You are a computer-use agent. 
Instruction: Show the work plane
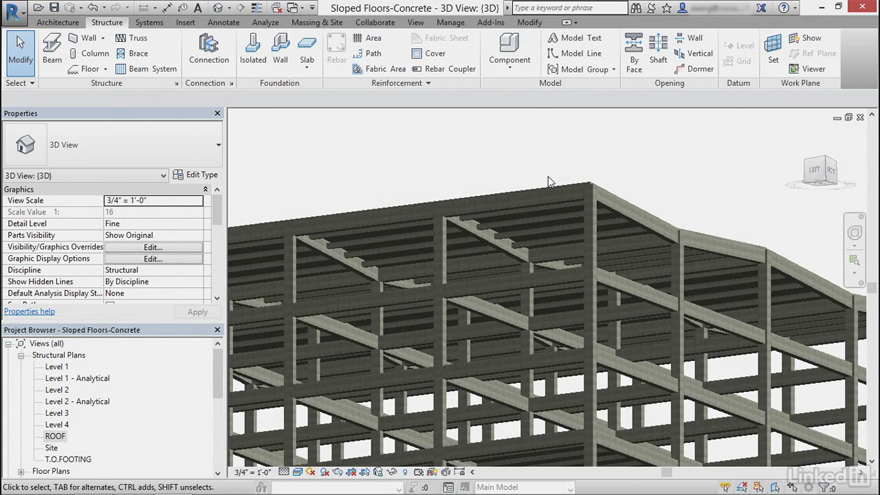click(x=805, y=38)
